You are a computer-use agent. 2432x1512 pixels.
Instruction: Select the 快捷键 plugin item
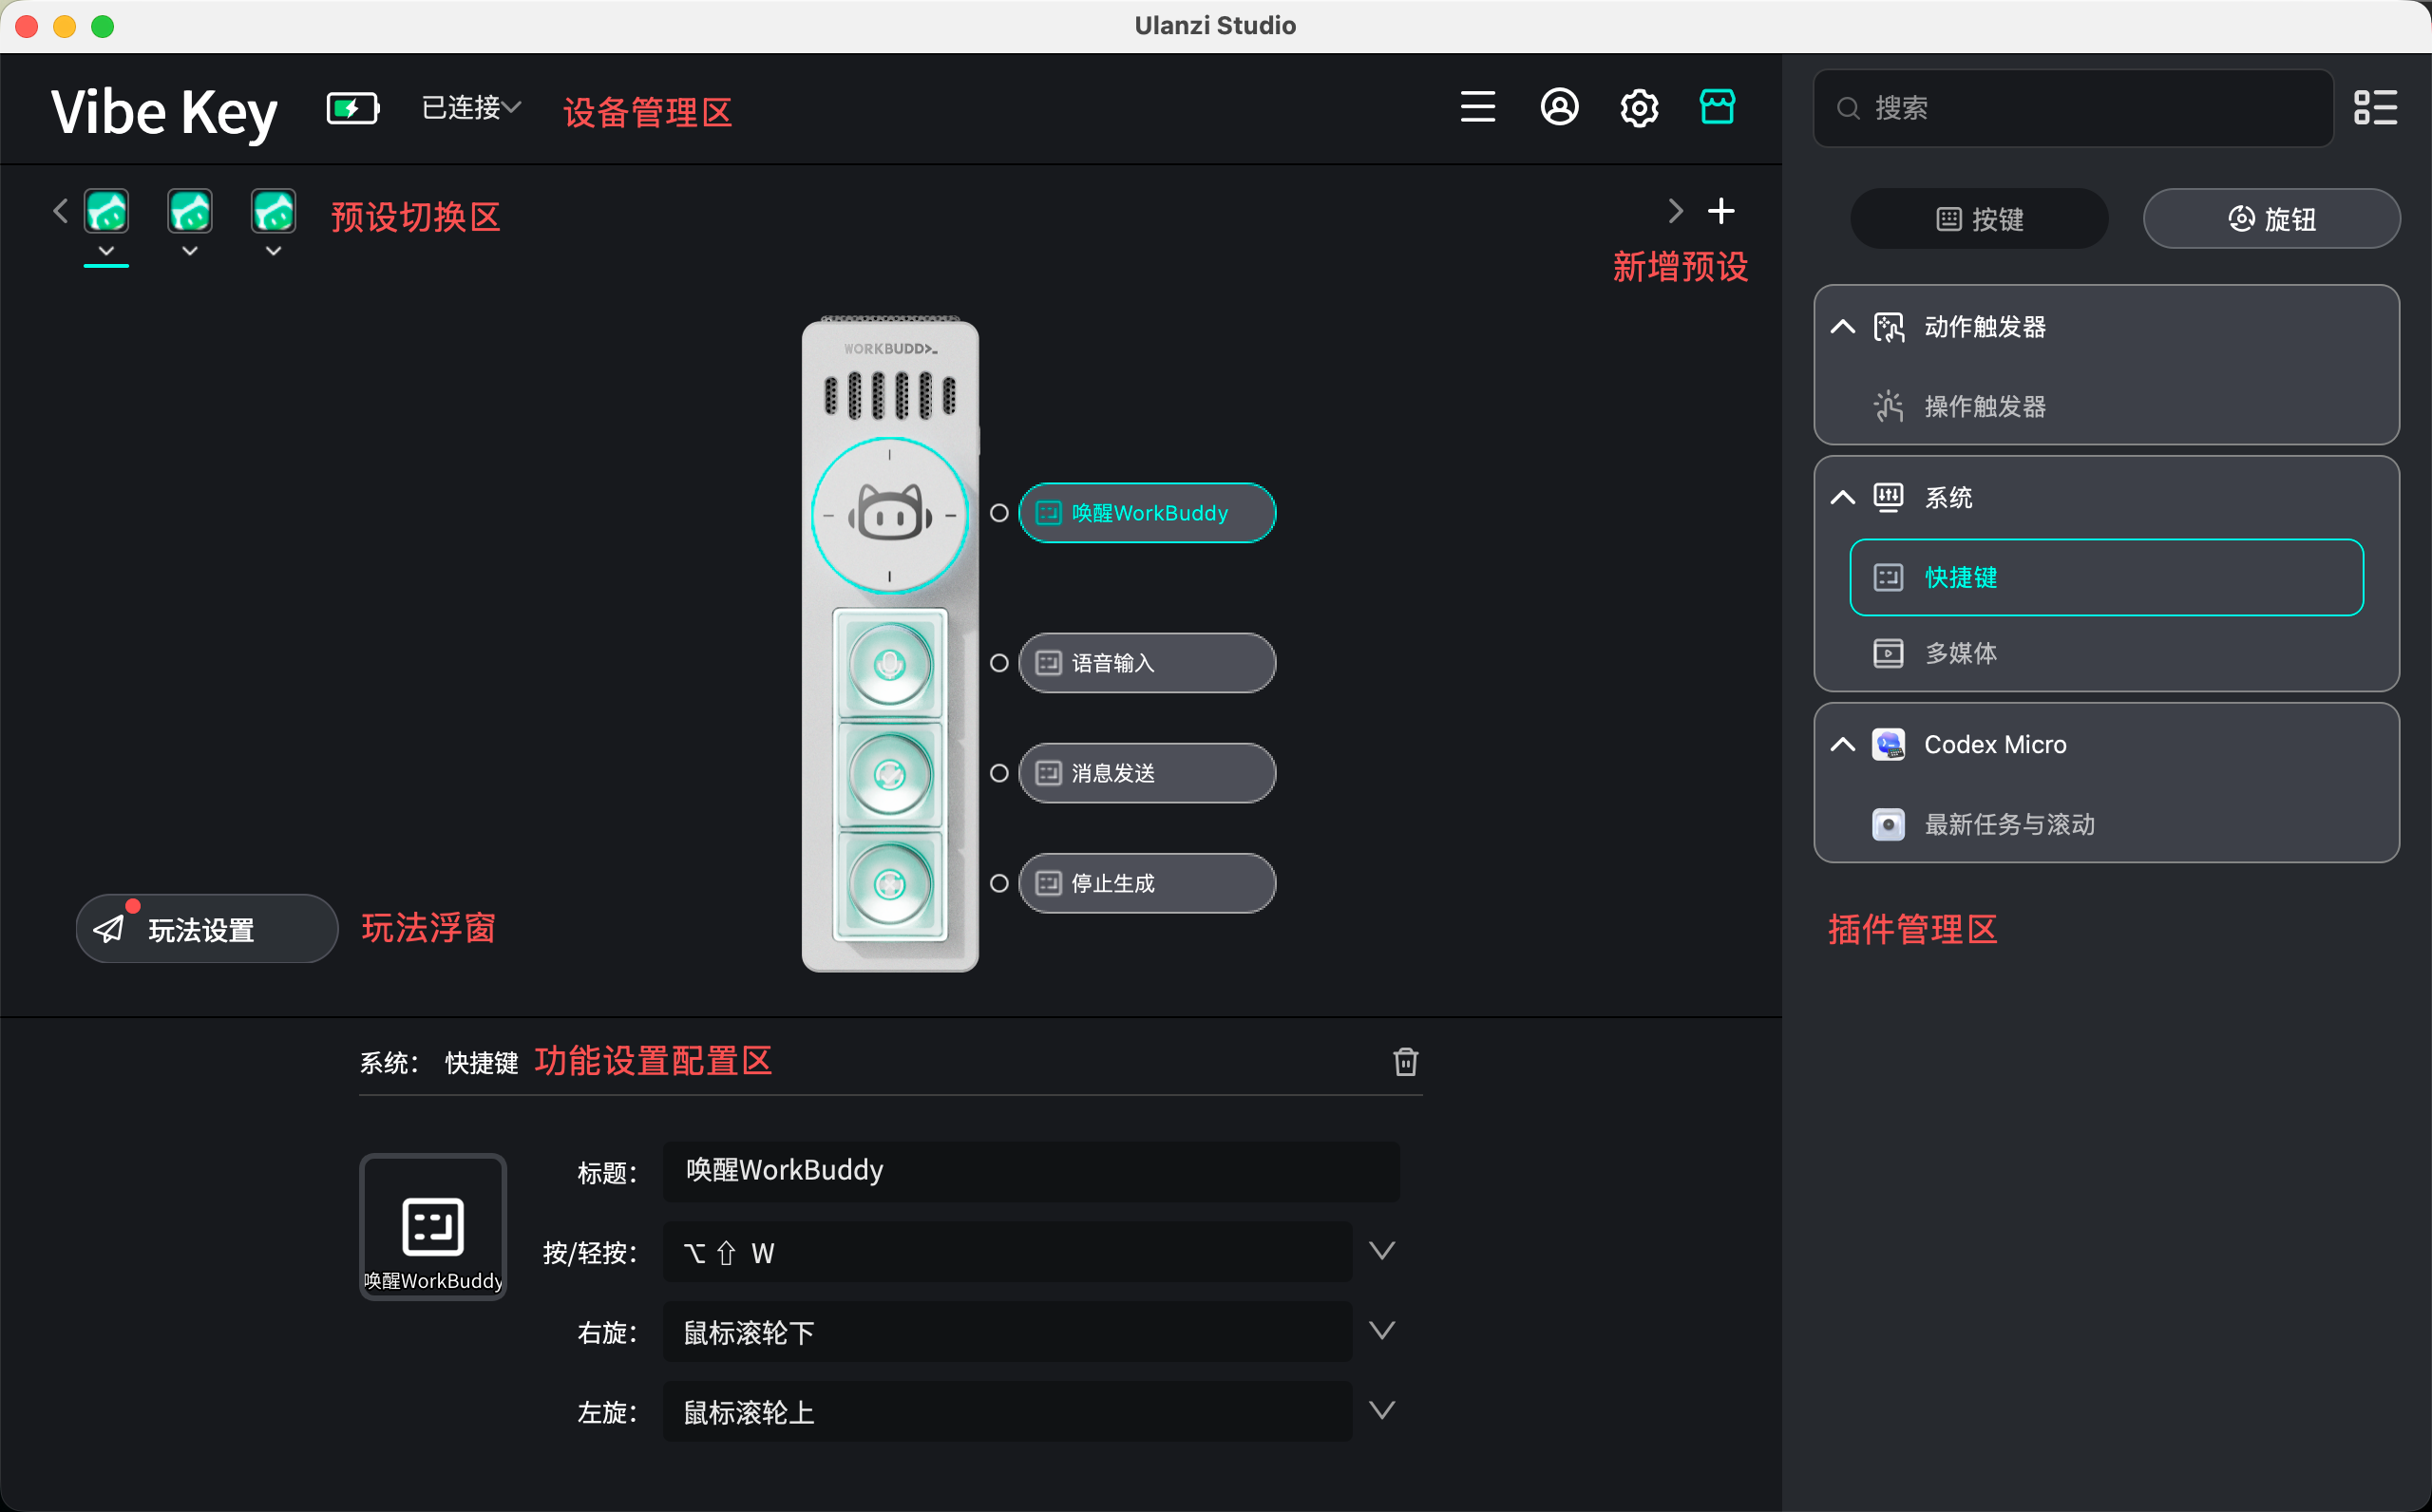coord(2106,578)
